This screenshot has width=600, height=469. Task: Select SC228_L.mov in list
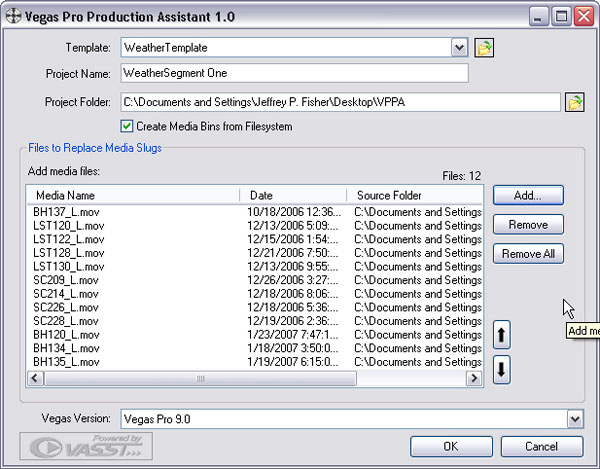coord(66,321)
